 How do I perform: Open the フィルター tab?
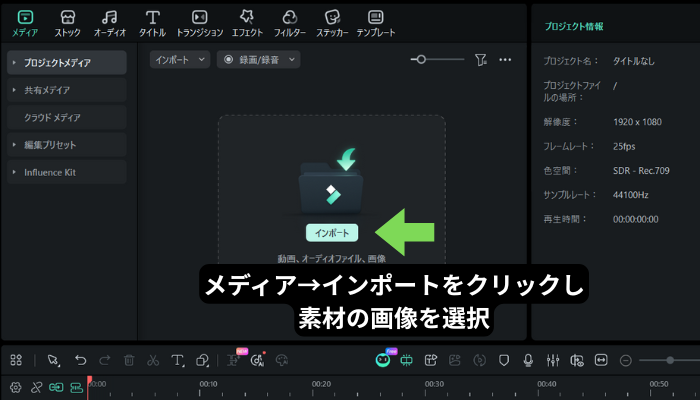click(x=290, y=23)
